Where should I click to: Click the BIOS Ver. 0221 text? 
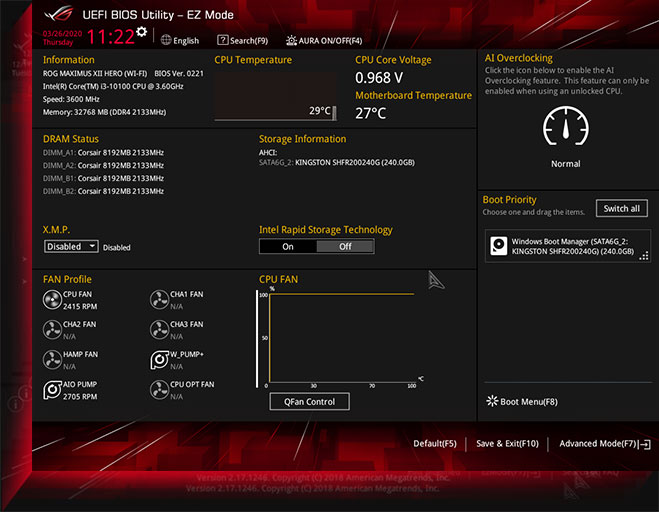pos(179,74)
